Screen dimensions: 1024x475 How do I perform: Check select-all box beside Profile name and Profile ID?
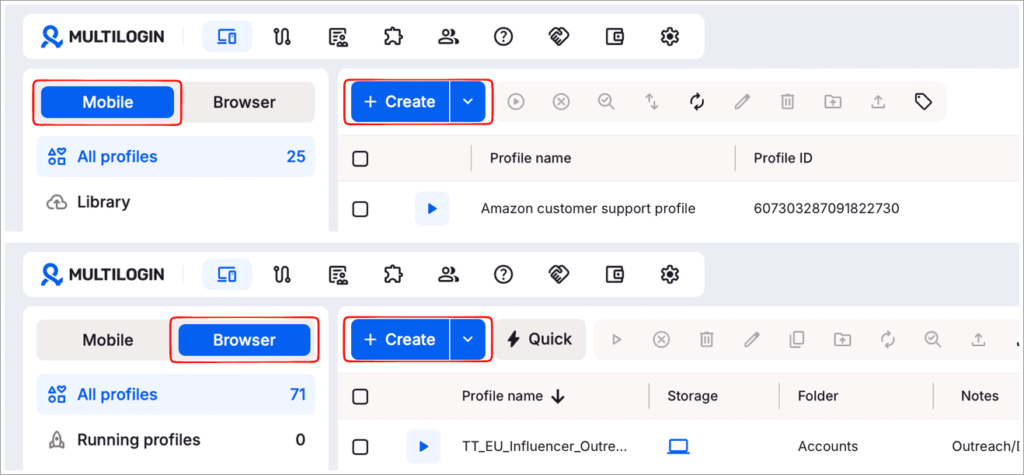(360, 158)
